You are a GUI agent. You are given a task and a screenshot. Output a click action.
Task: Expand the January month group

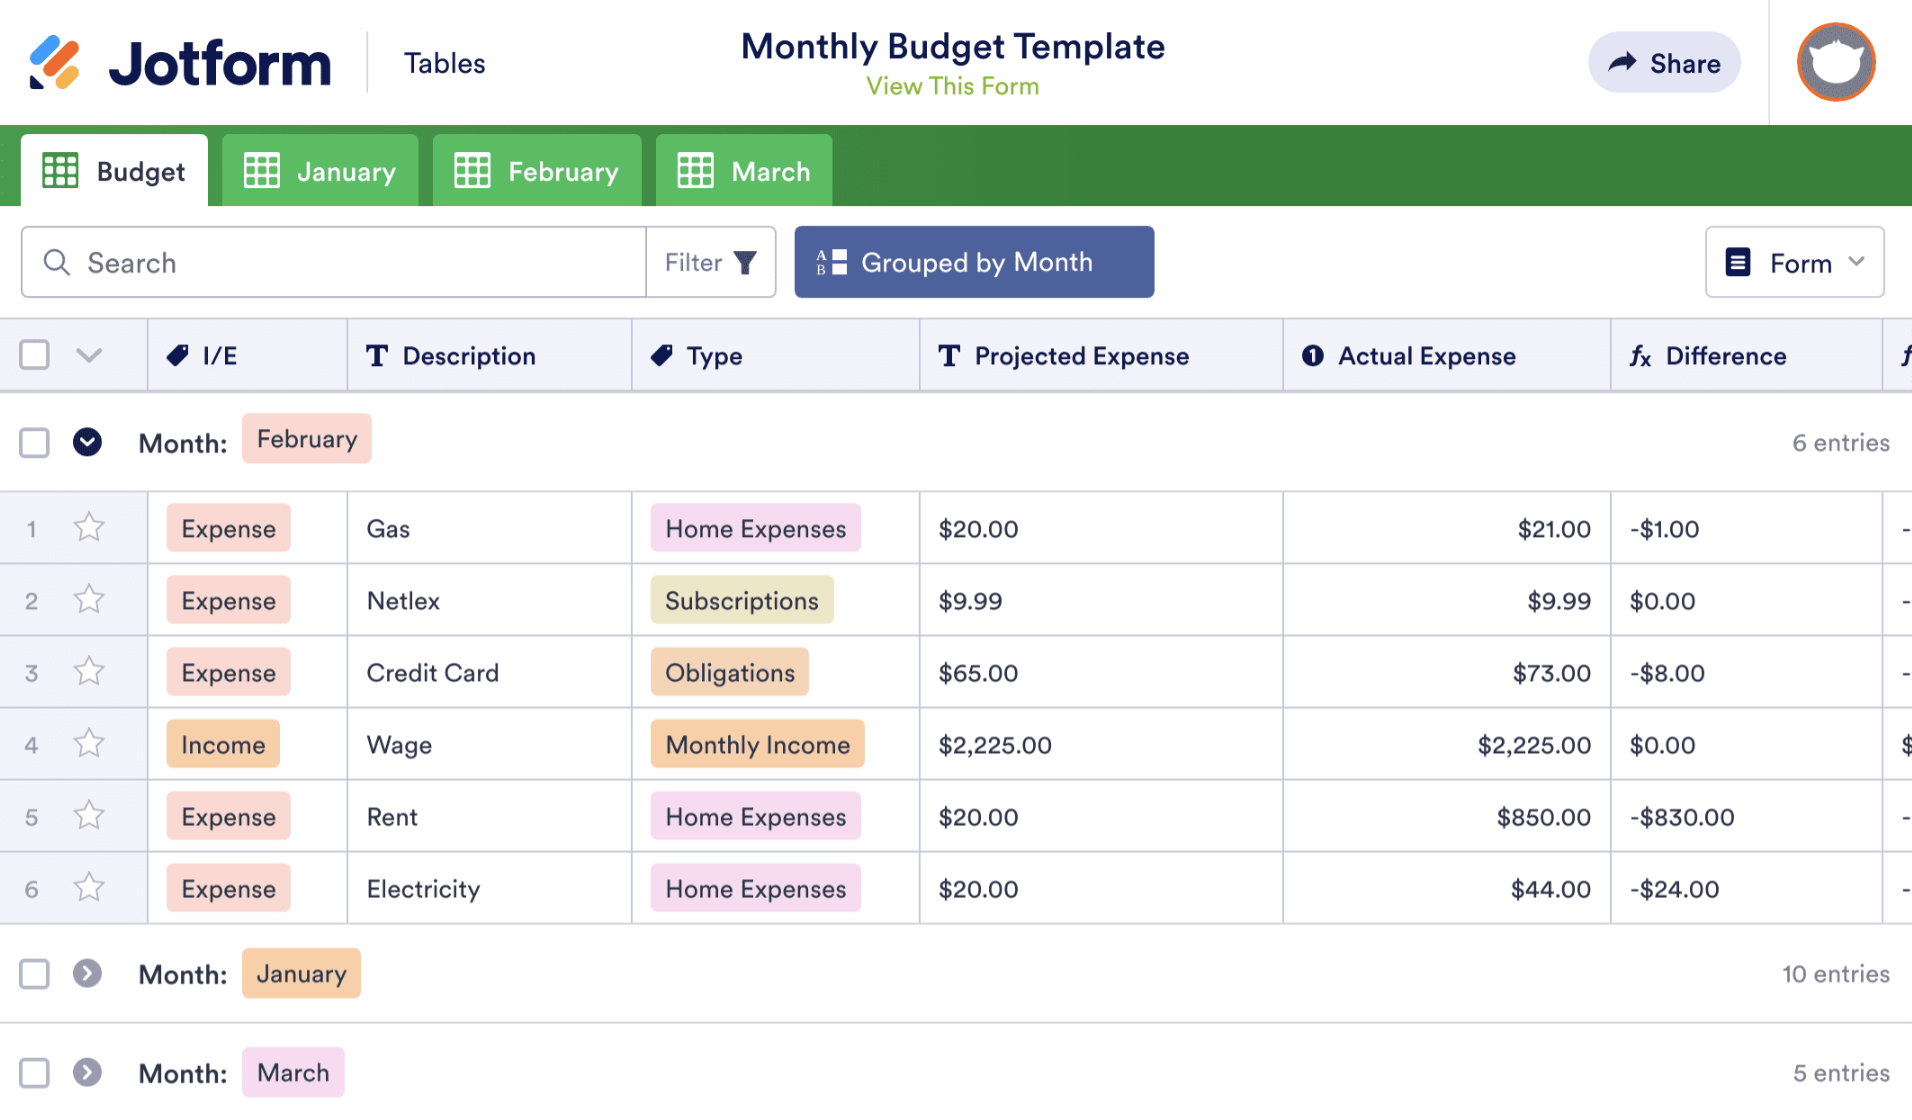(x=88, y=973)
